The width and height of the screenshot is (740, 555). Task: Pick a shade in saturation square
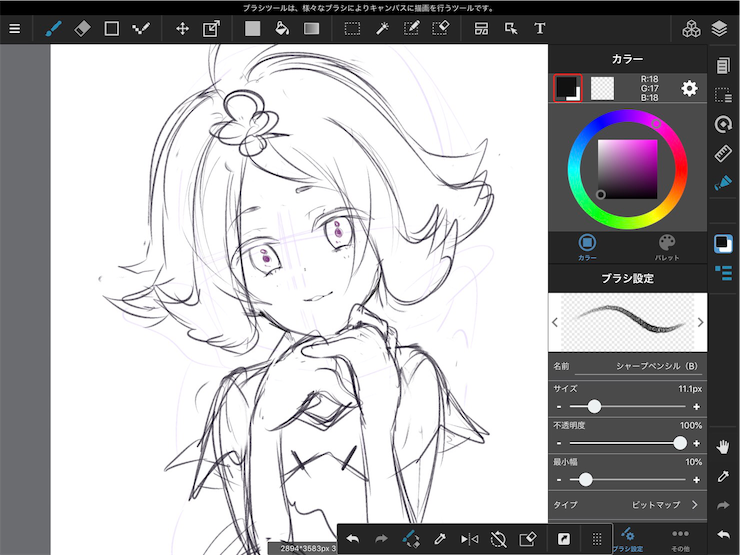pyautogui.click(x=628, y=169)
